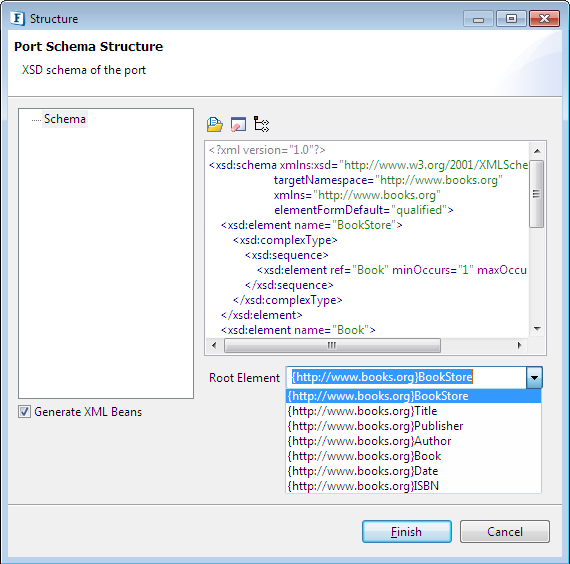Click the vertical scrollbar down arrow

tap(537, 329)
